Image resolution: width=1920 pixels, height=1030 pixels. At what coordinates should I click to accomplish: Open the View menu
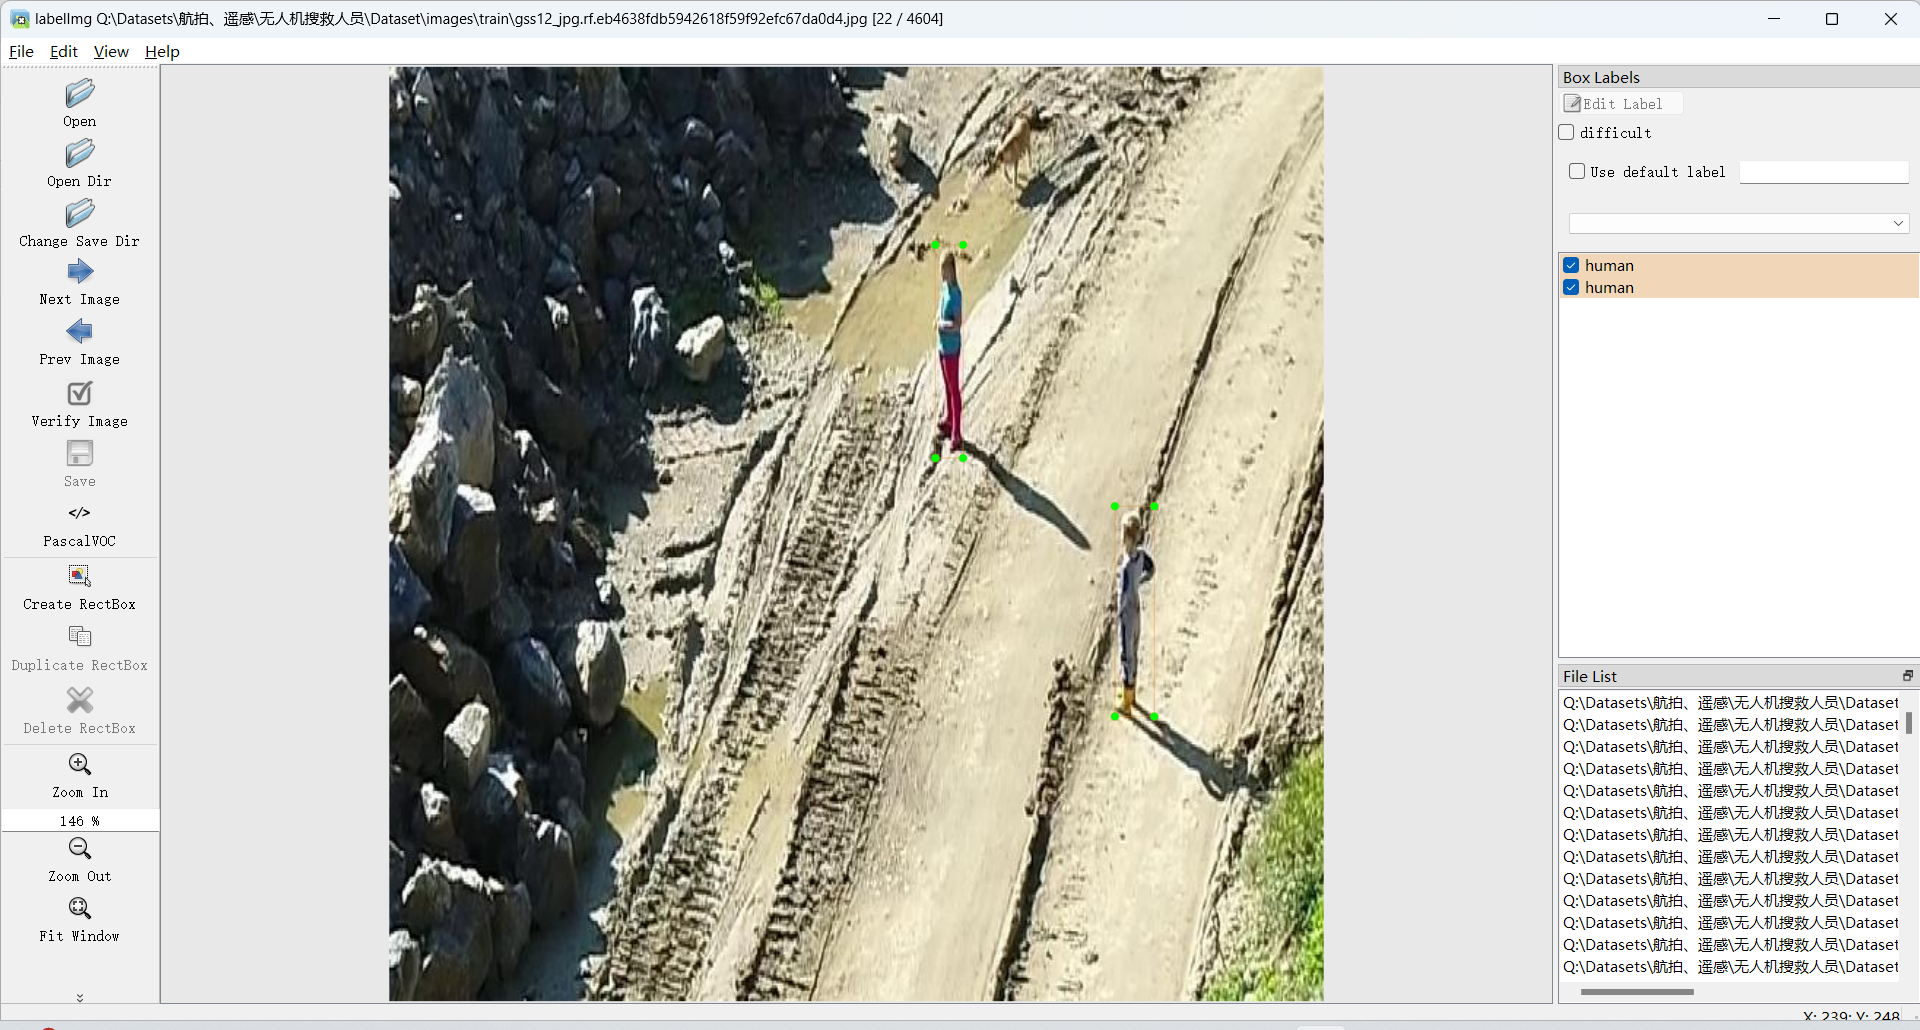(111, 52)
